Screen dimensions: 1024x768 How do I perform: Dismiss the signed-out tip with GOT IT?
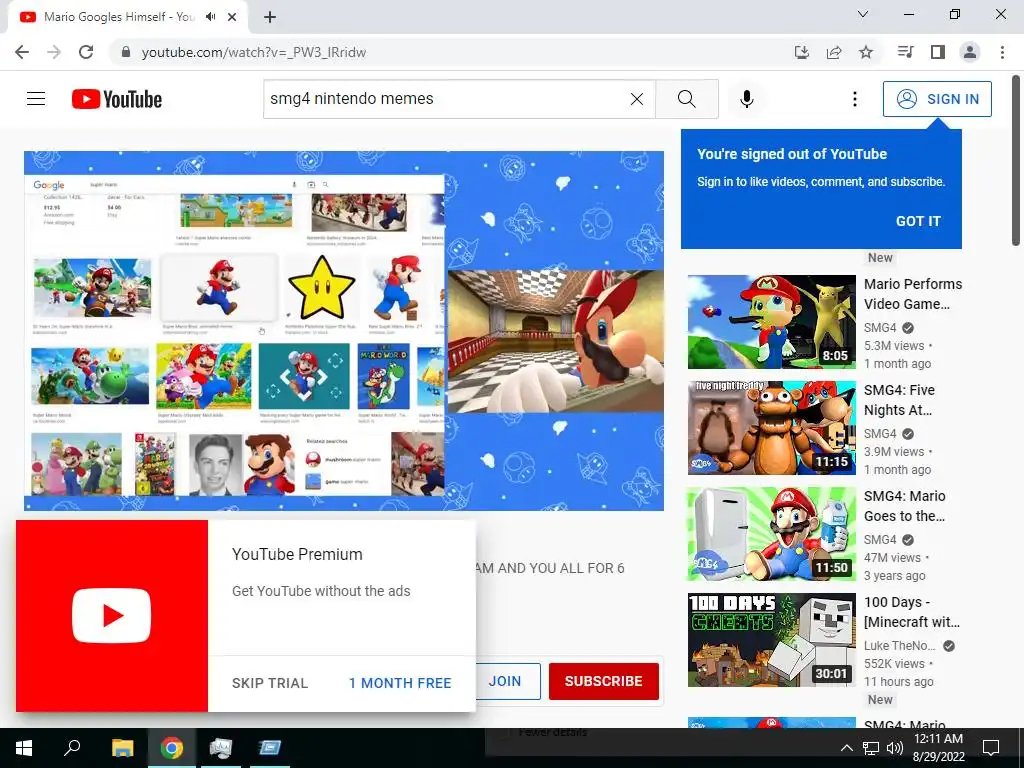[918, 221]
